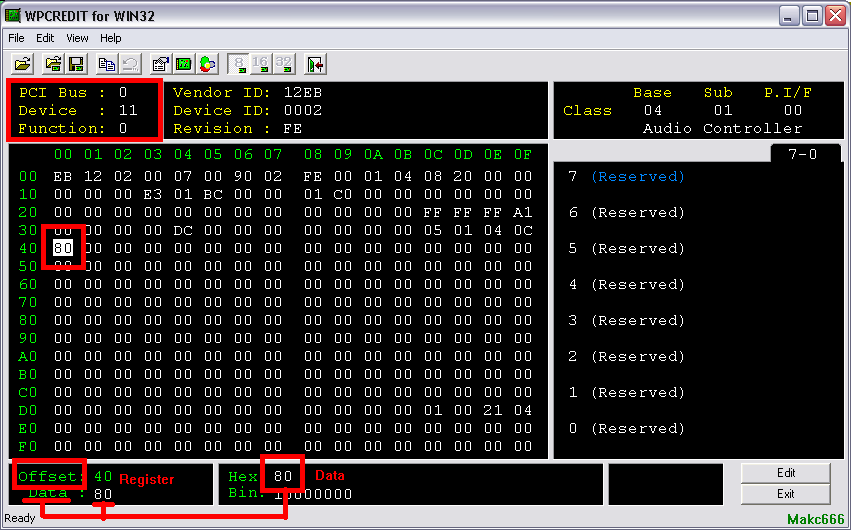Image resolution: width=851 pixels, height=530 pixels.
Task: Click the green PCI device board icon
Action: tap(184, 64)
